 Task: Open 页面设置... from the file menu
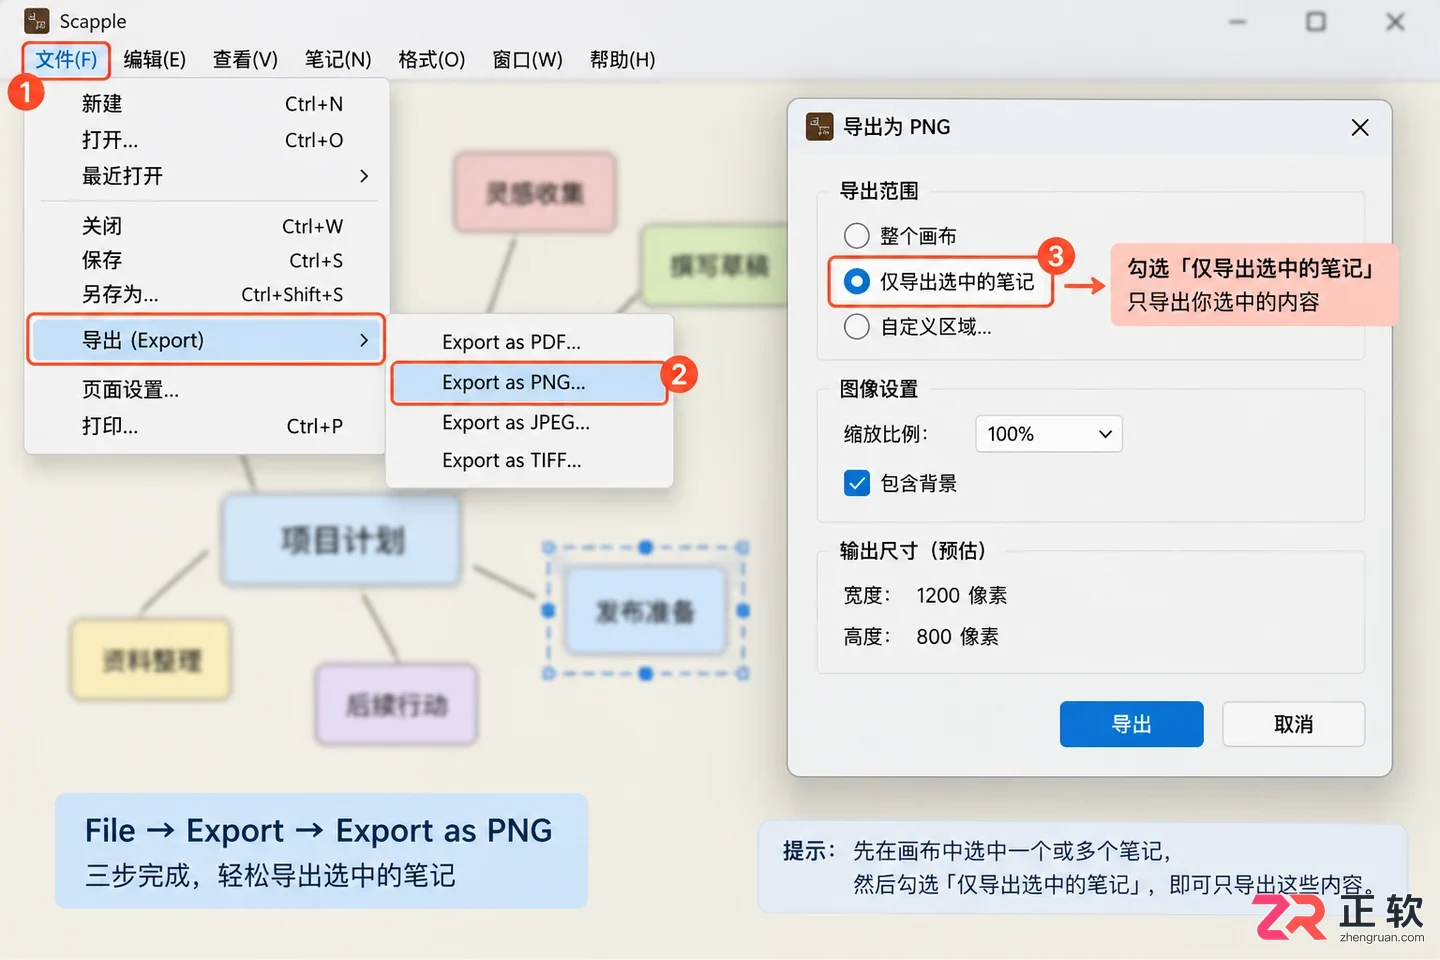pos(207,390)
